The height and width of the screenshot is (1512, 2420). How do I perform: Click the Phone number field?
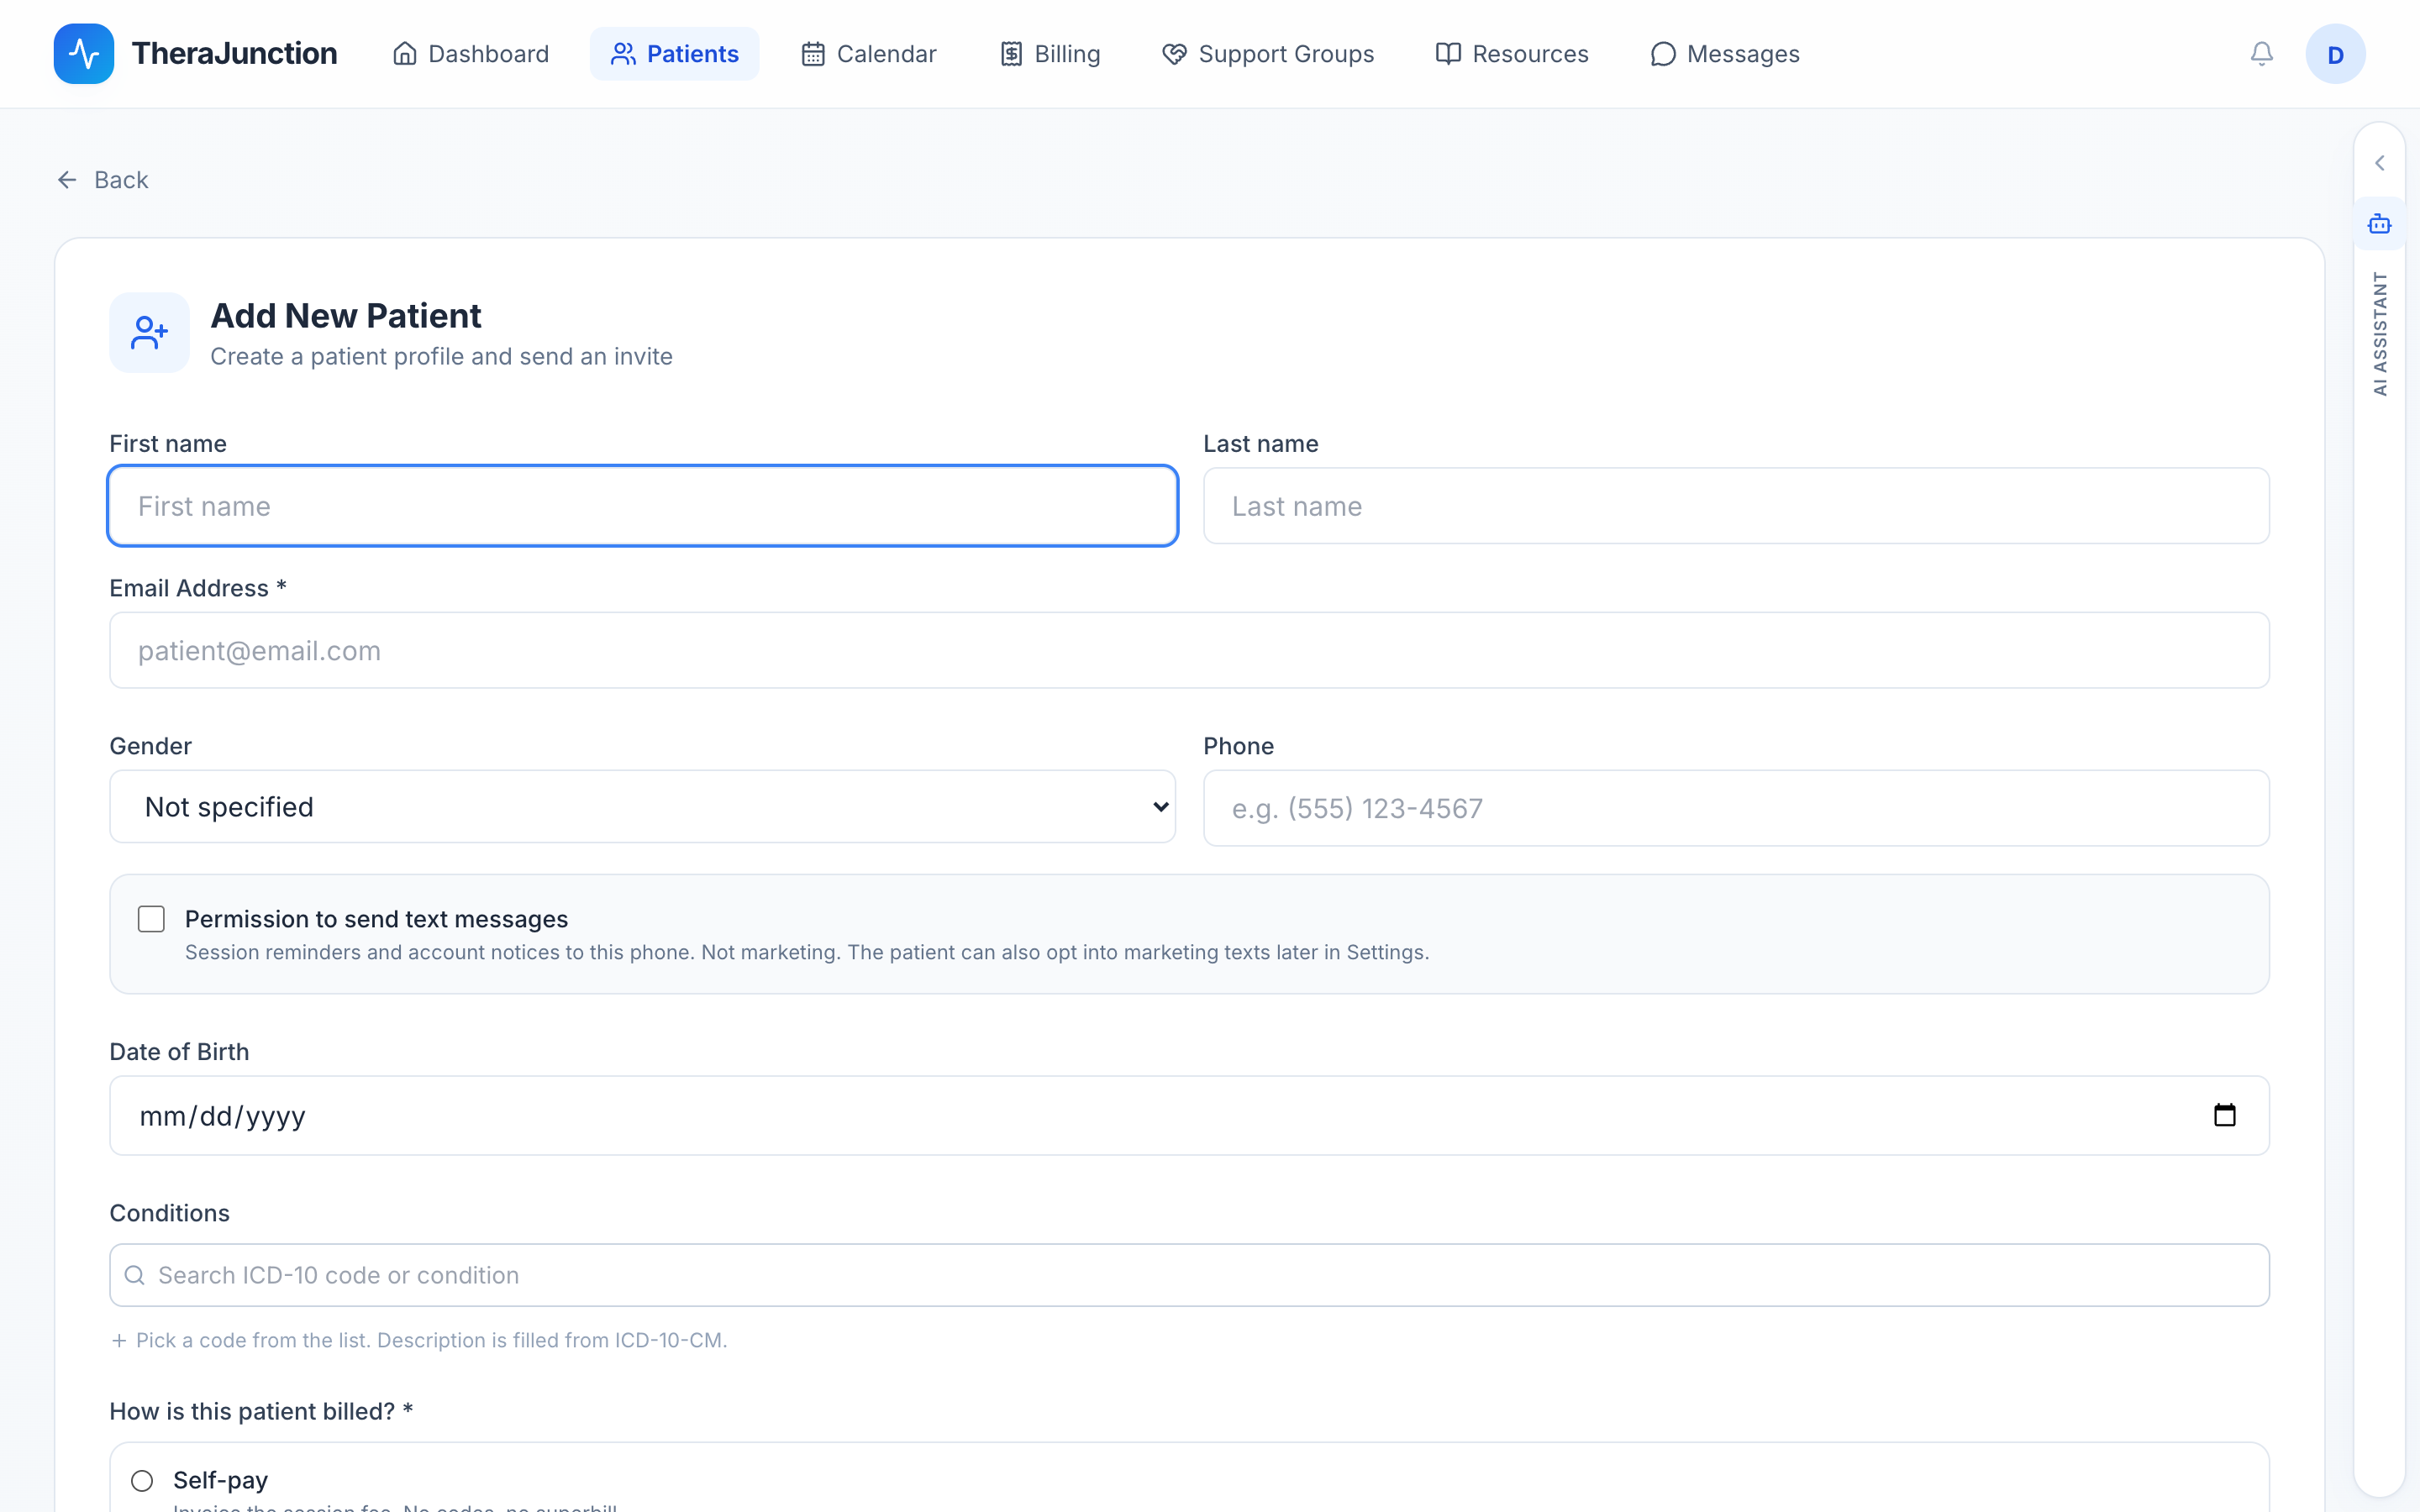[x=1736, y=808]
